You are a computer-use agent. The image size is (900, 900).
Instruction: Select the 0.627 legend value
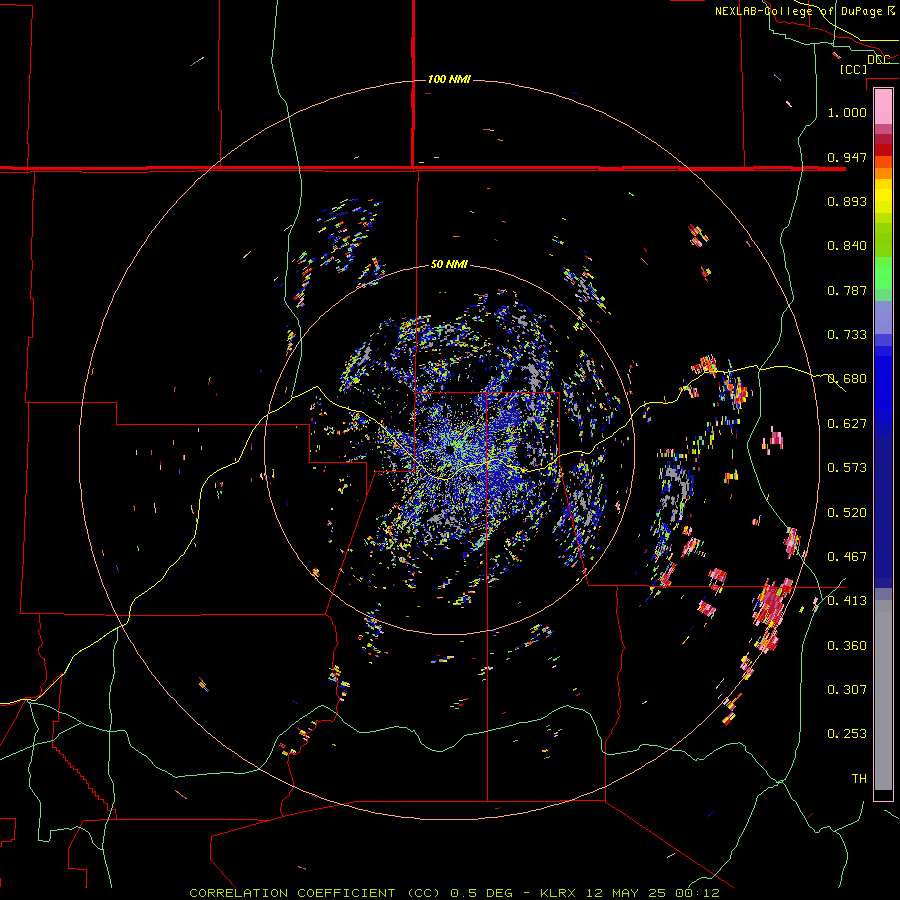847,424
